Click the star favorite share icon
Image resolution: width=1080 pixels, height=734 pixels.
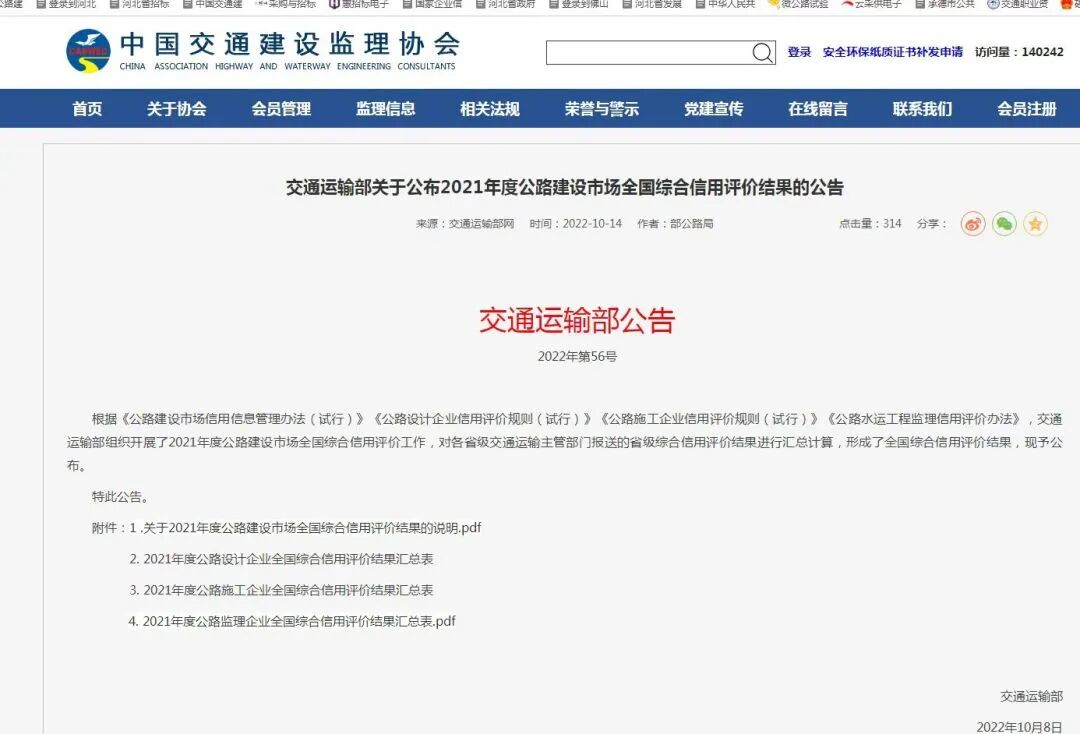tap(1035, 224)
